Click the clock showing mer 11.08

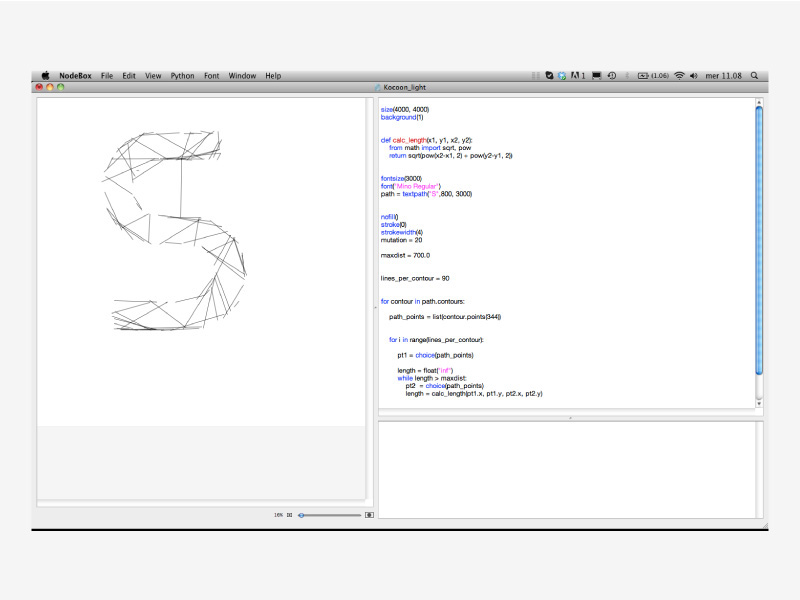pyautogui.click(x=723, y=76)
